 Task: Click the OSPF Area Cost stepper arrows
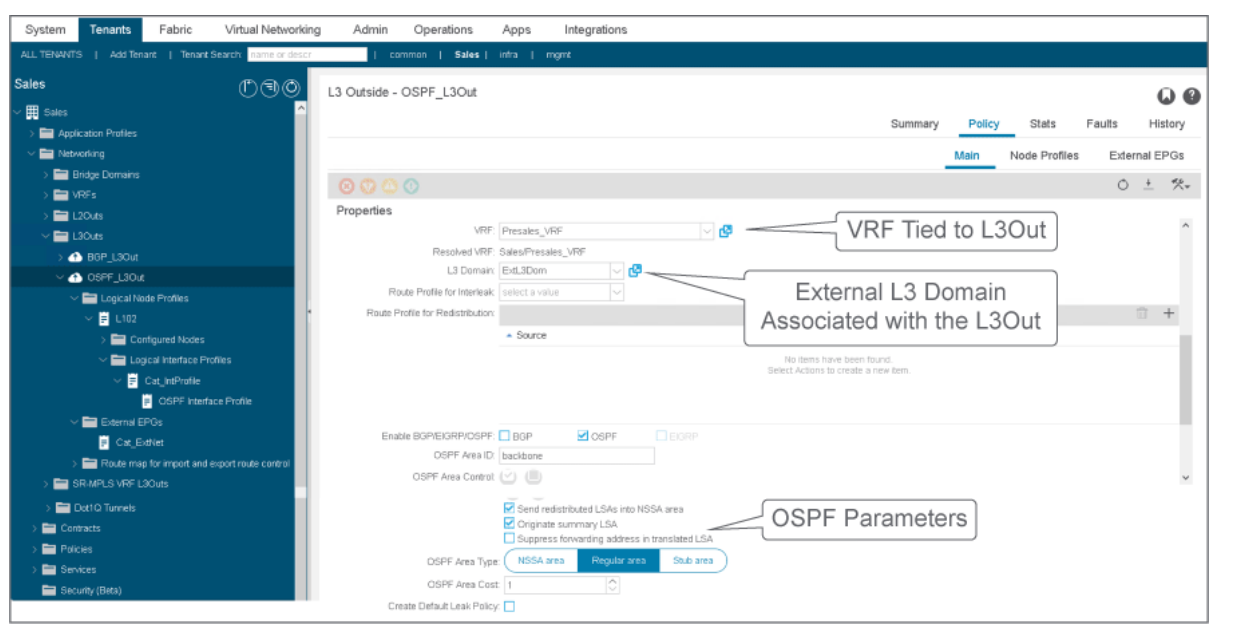click(613, 584)
